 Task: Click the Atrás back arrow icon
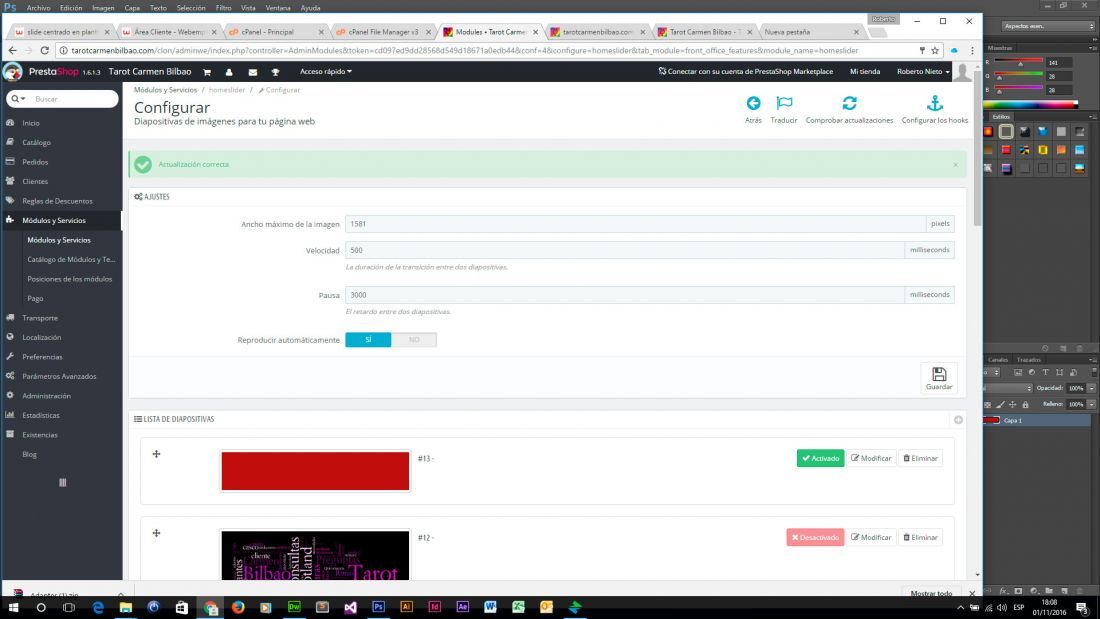(753, 103)
